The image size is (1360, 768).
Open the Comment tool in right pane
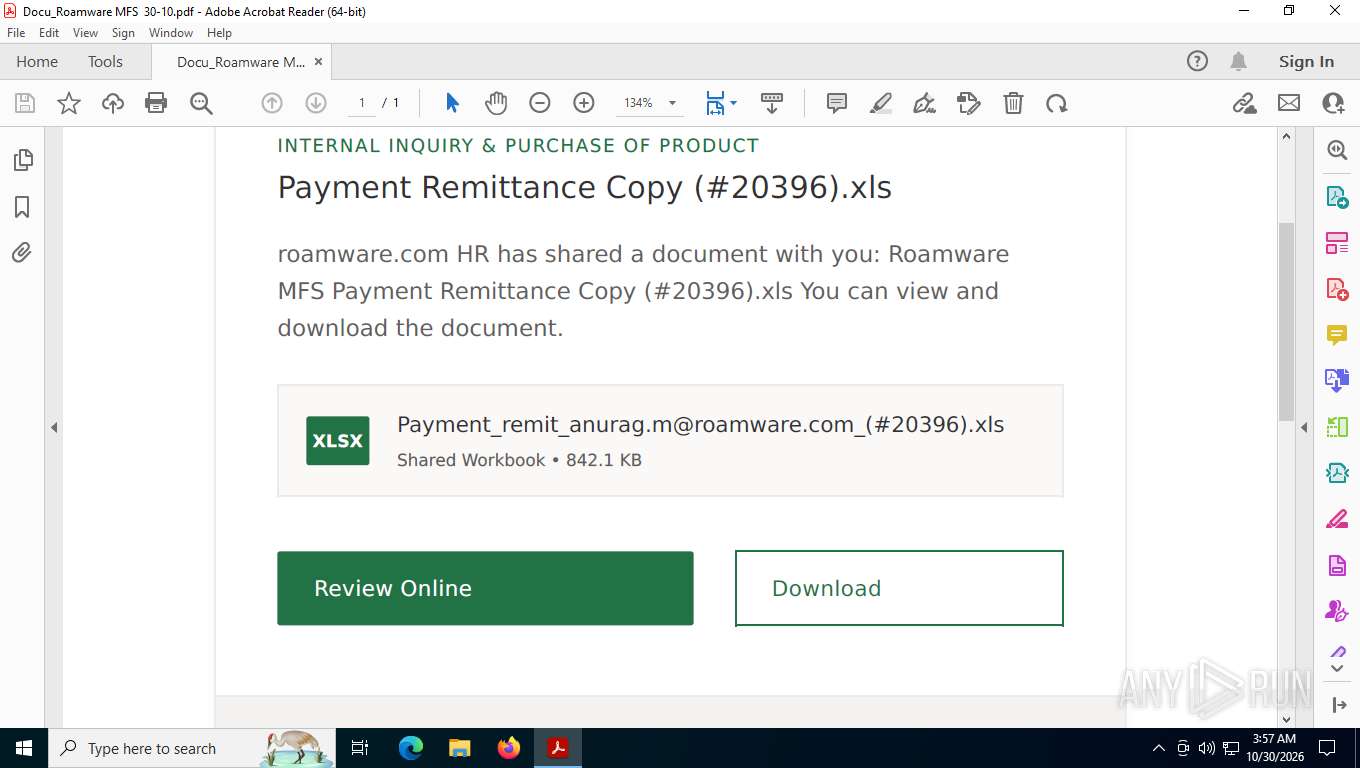click(1337, 335)
